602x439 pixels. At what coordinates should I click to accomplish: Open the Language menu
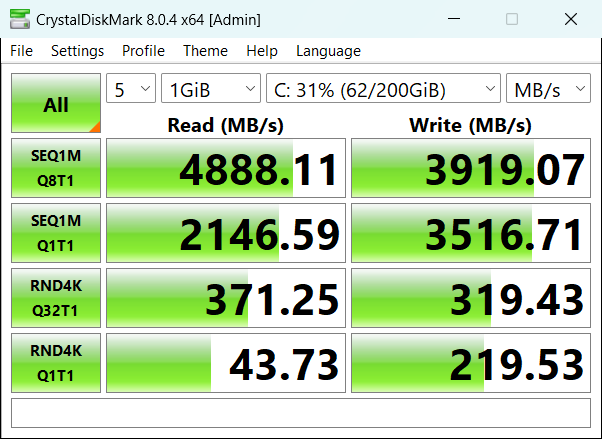click(x=328, y=51)
